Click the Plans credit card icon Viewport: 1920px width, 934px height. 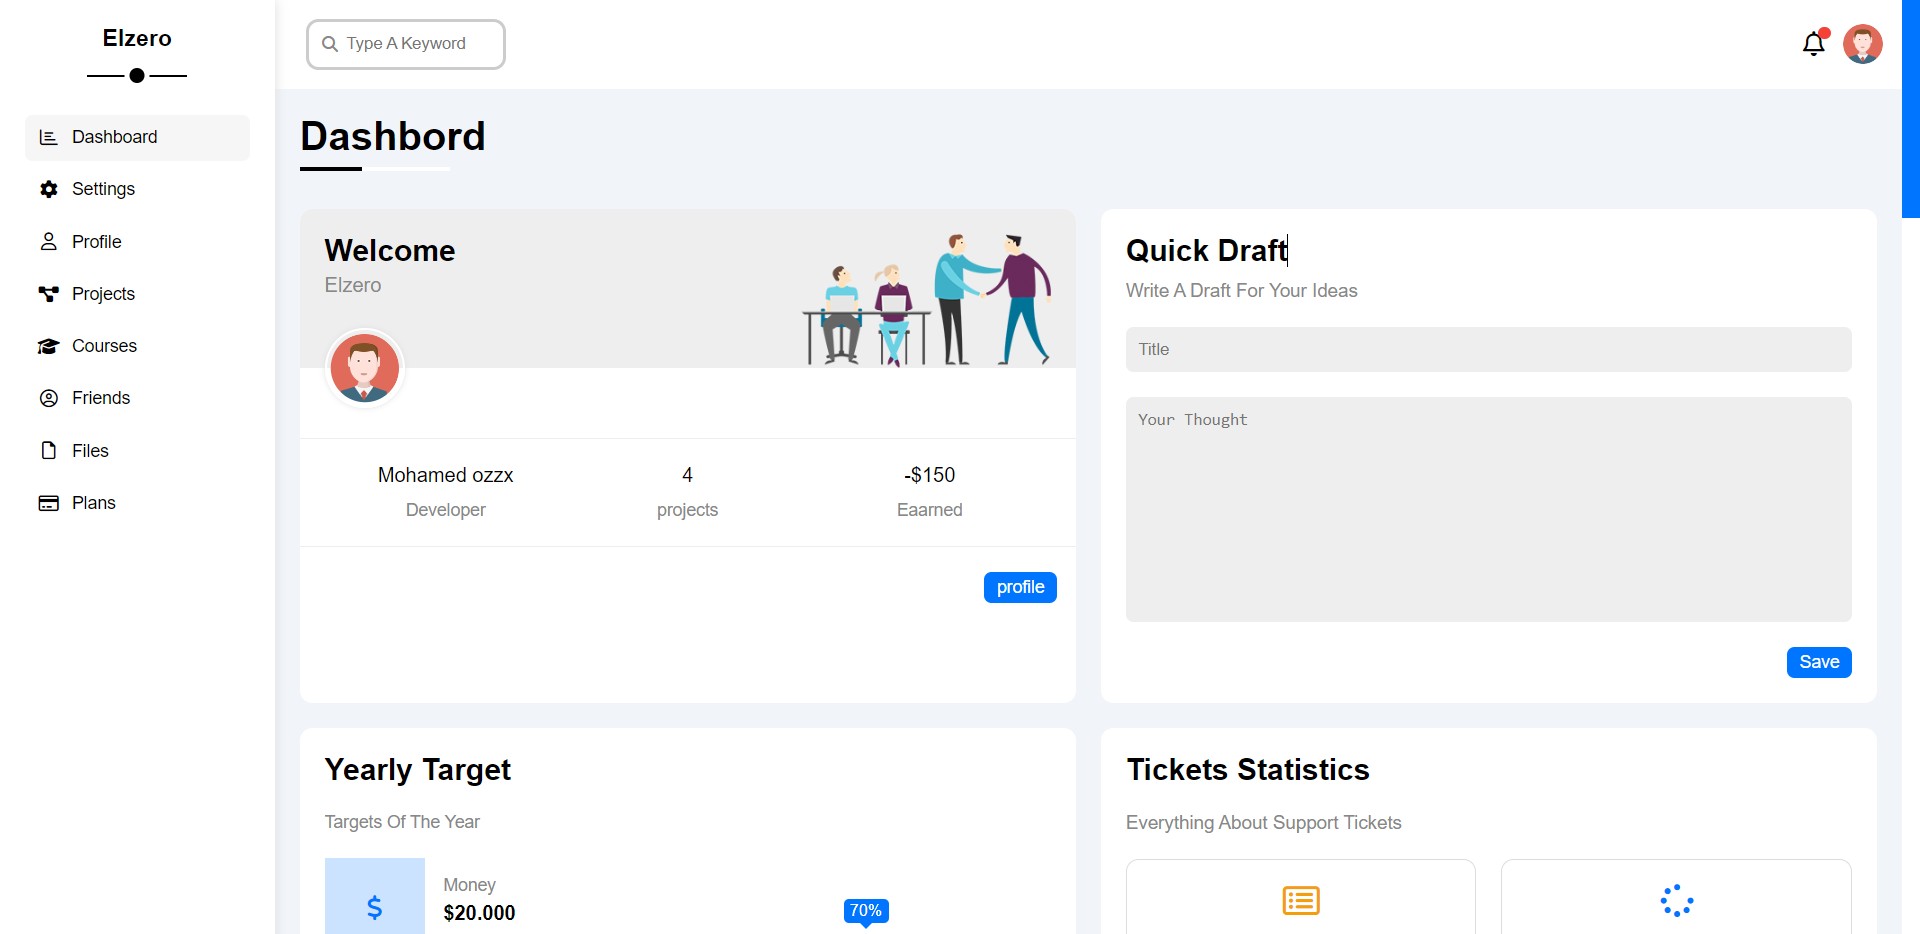click(x=48, y=503)
